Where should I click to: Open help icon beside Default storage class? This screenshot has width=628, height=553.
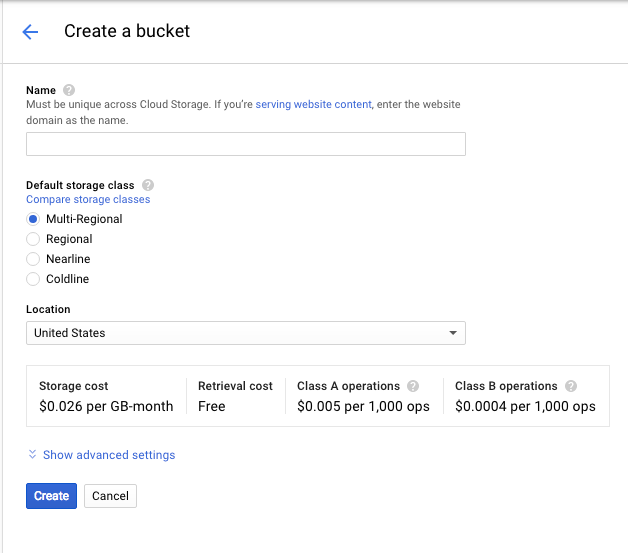(148, 185)
